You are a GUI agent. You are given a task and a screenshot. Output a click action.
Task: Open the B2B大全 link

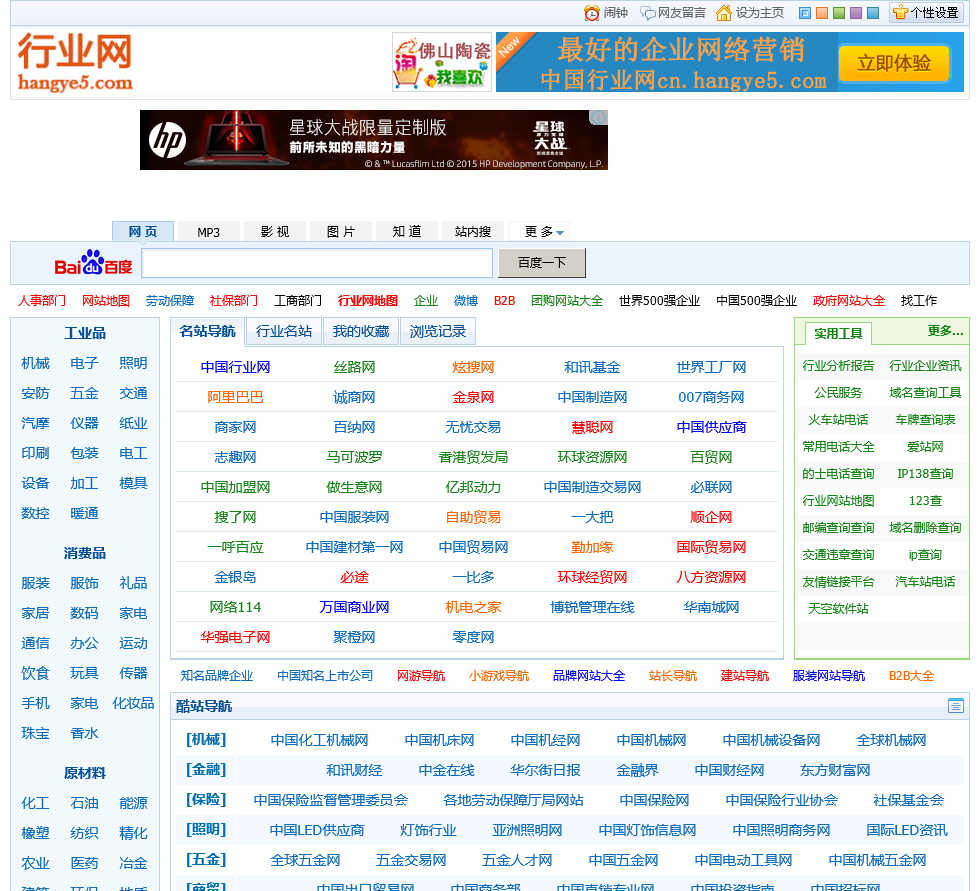point(911,675)
